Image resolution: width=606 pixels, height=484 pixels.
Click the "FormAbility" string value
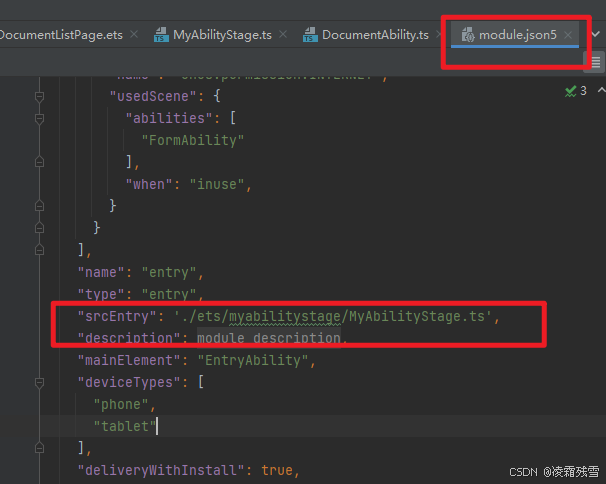[193, 140]
